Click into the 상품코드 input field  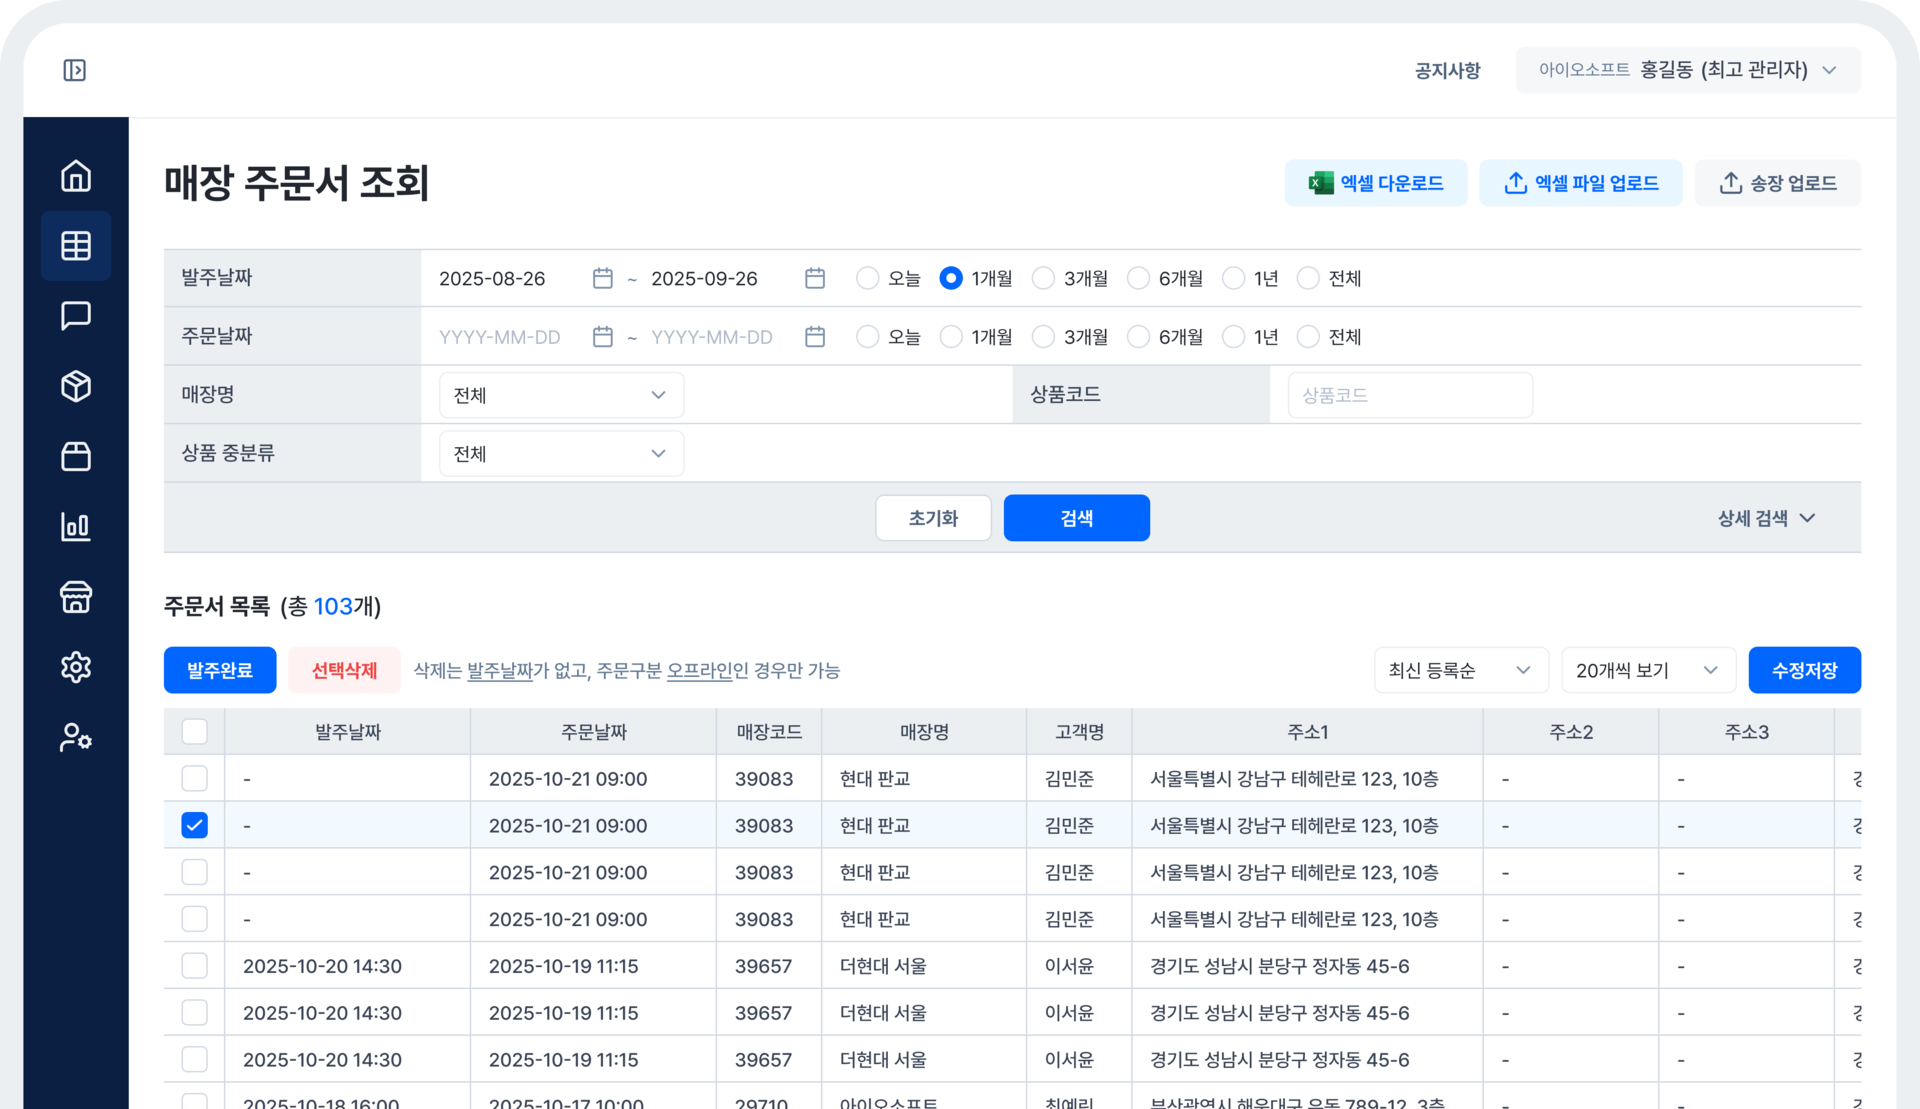click(x=1410, y=395)
